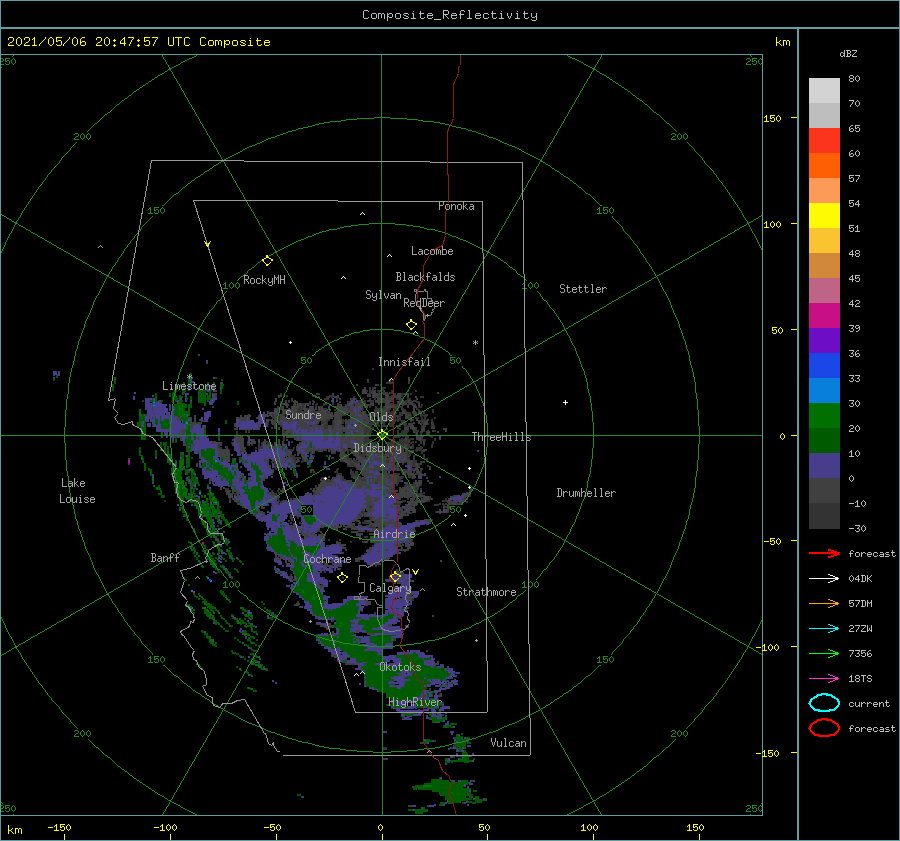This screenshot has width=900, height=841.
Task: Click the Drumheller city label
Action: (586, 493)
